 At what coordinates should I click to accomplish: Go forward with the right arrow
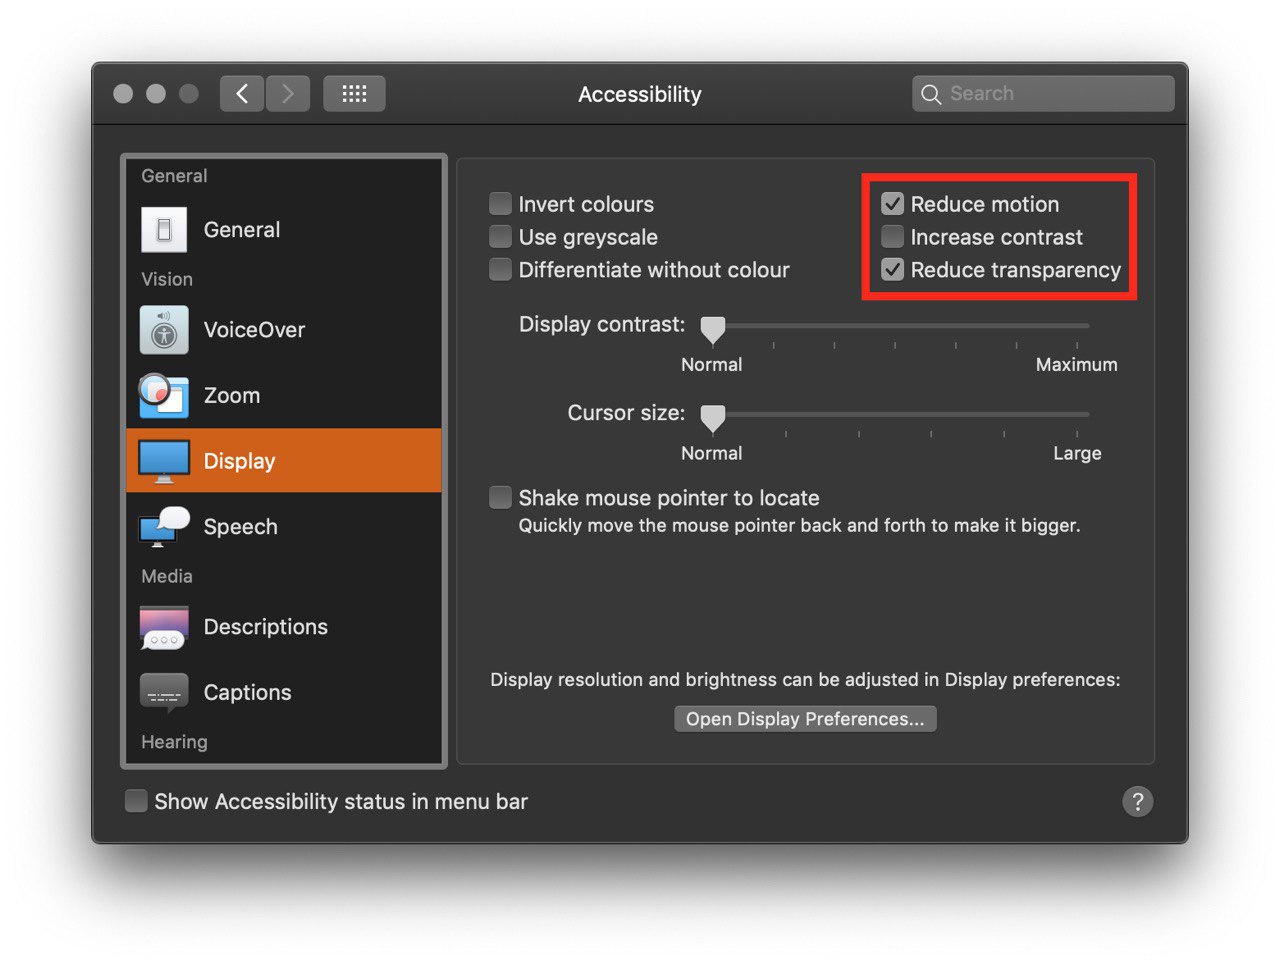[x=288, y=94]
